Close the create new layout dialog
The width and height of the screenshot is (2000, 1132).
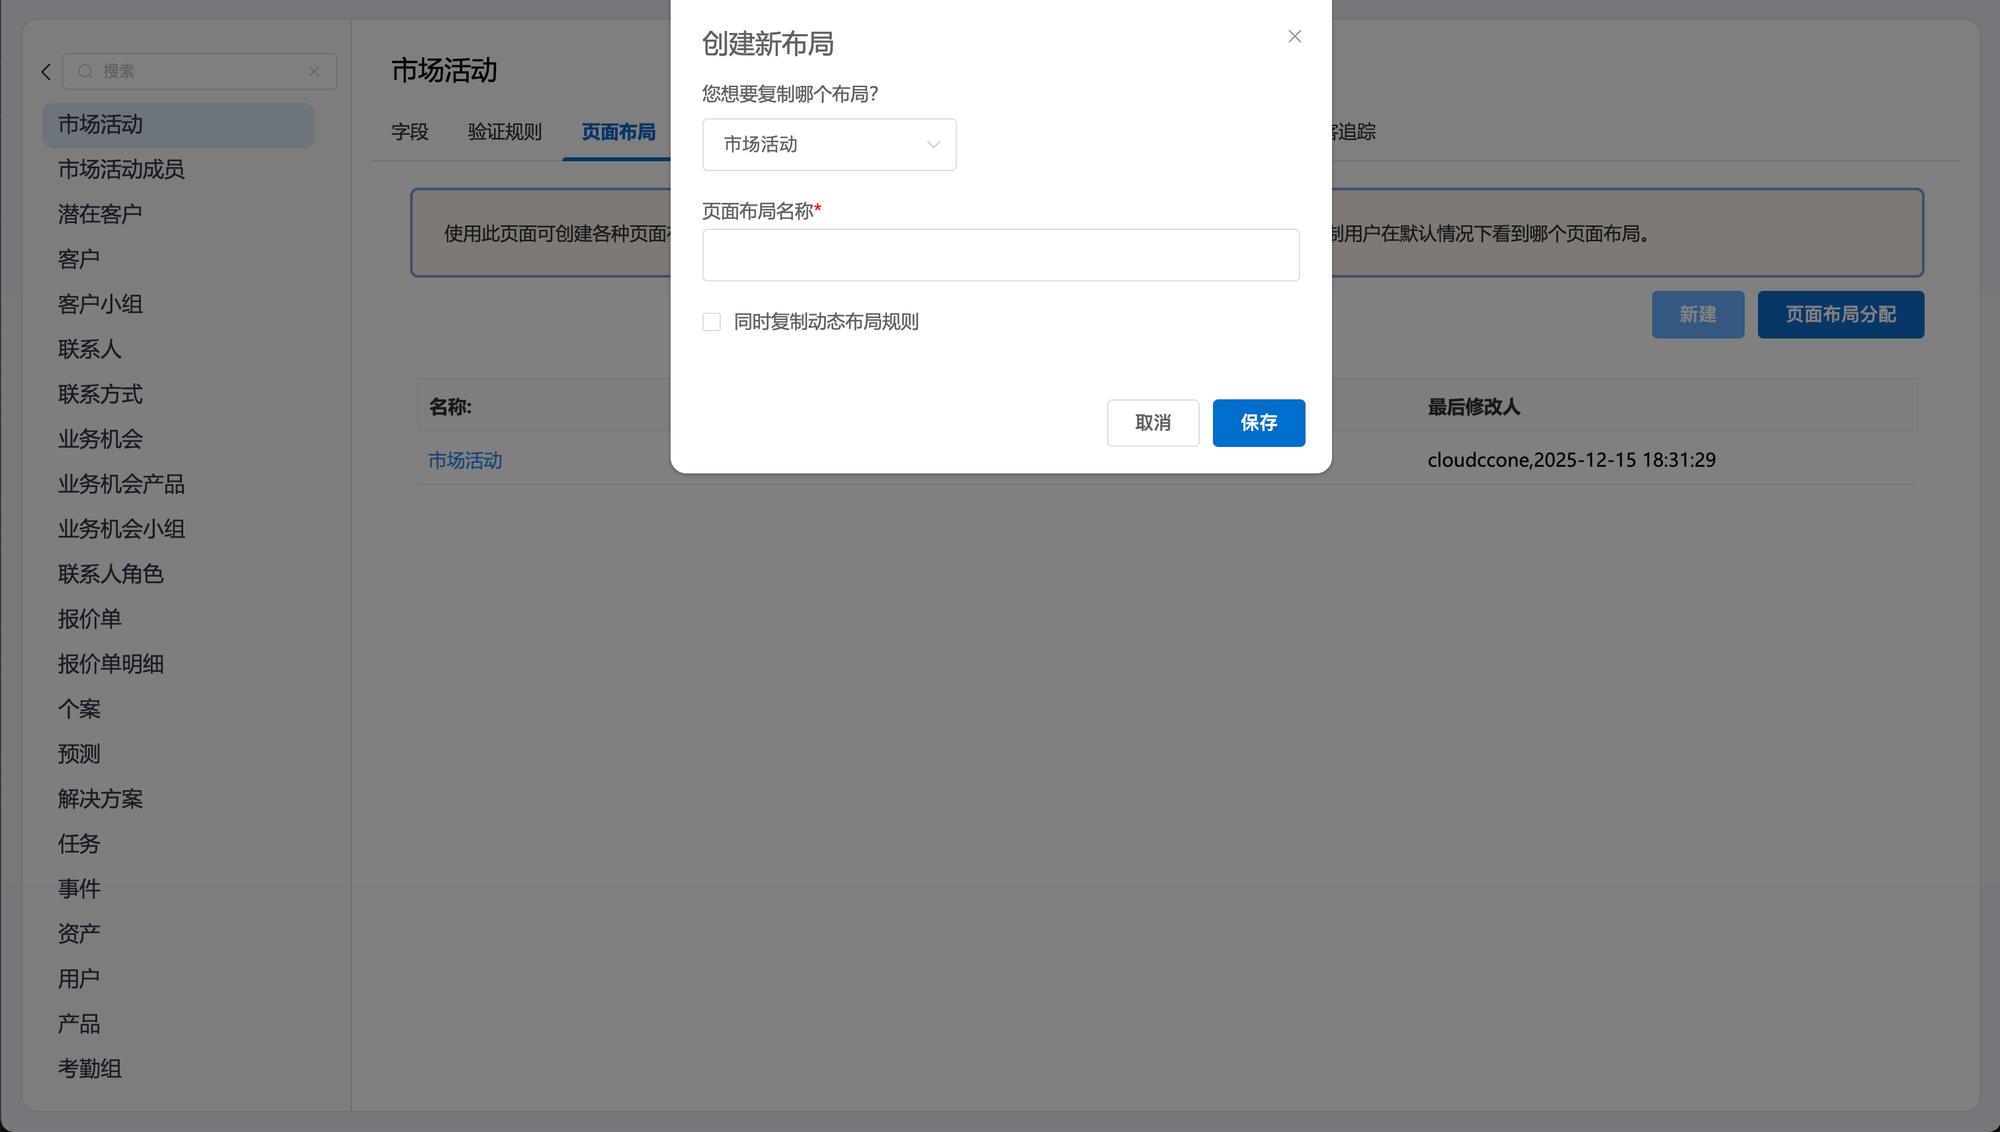point(1294,37)
